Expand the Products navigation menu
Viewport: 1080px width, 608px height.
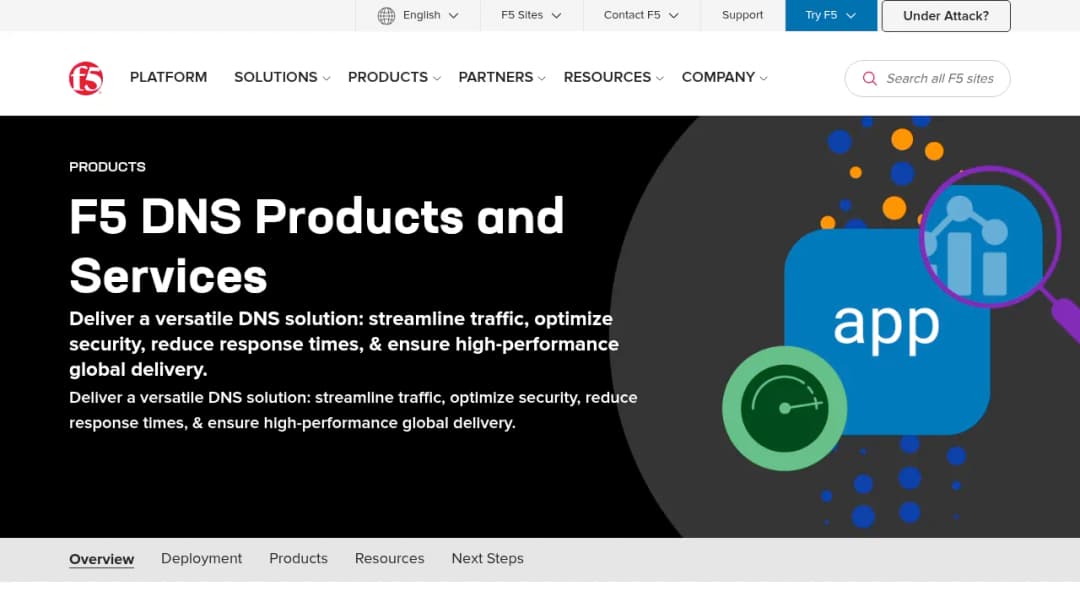(394, 77)
